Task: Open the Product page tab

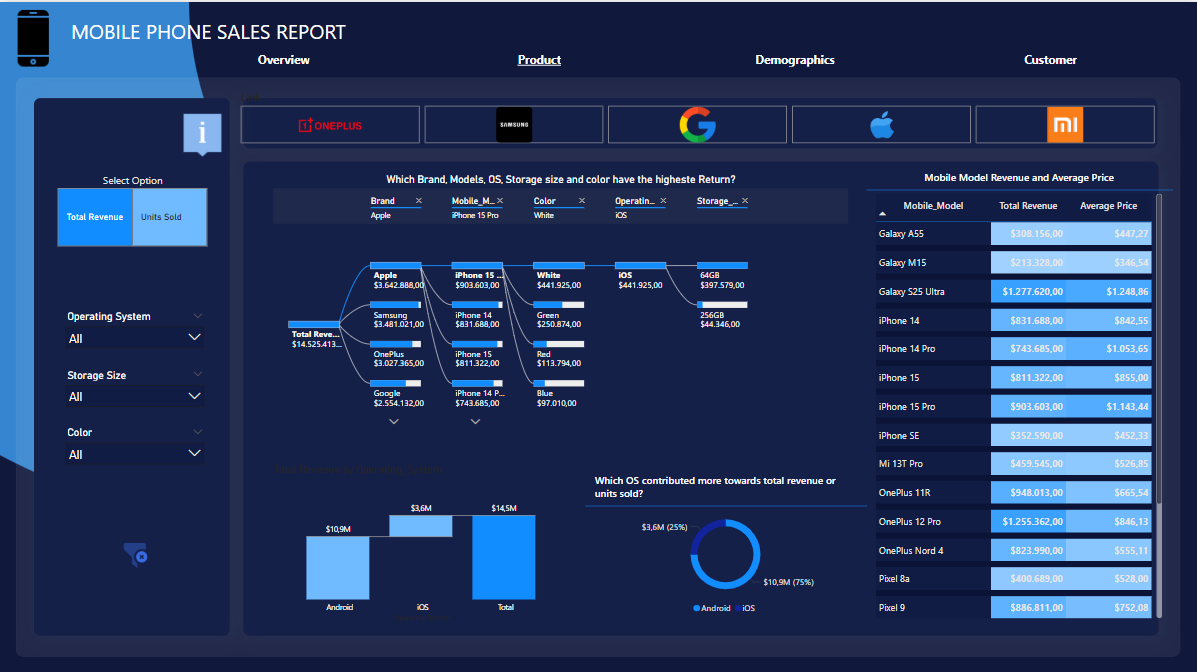Action: 539,60
